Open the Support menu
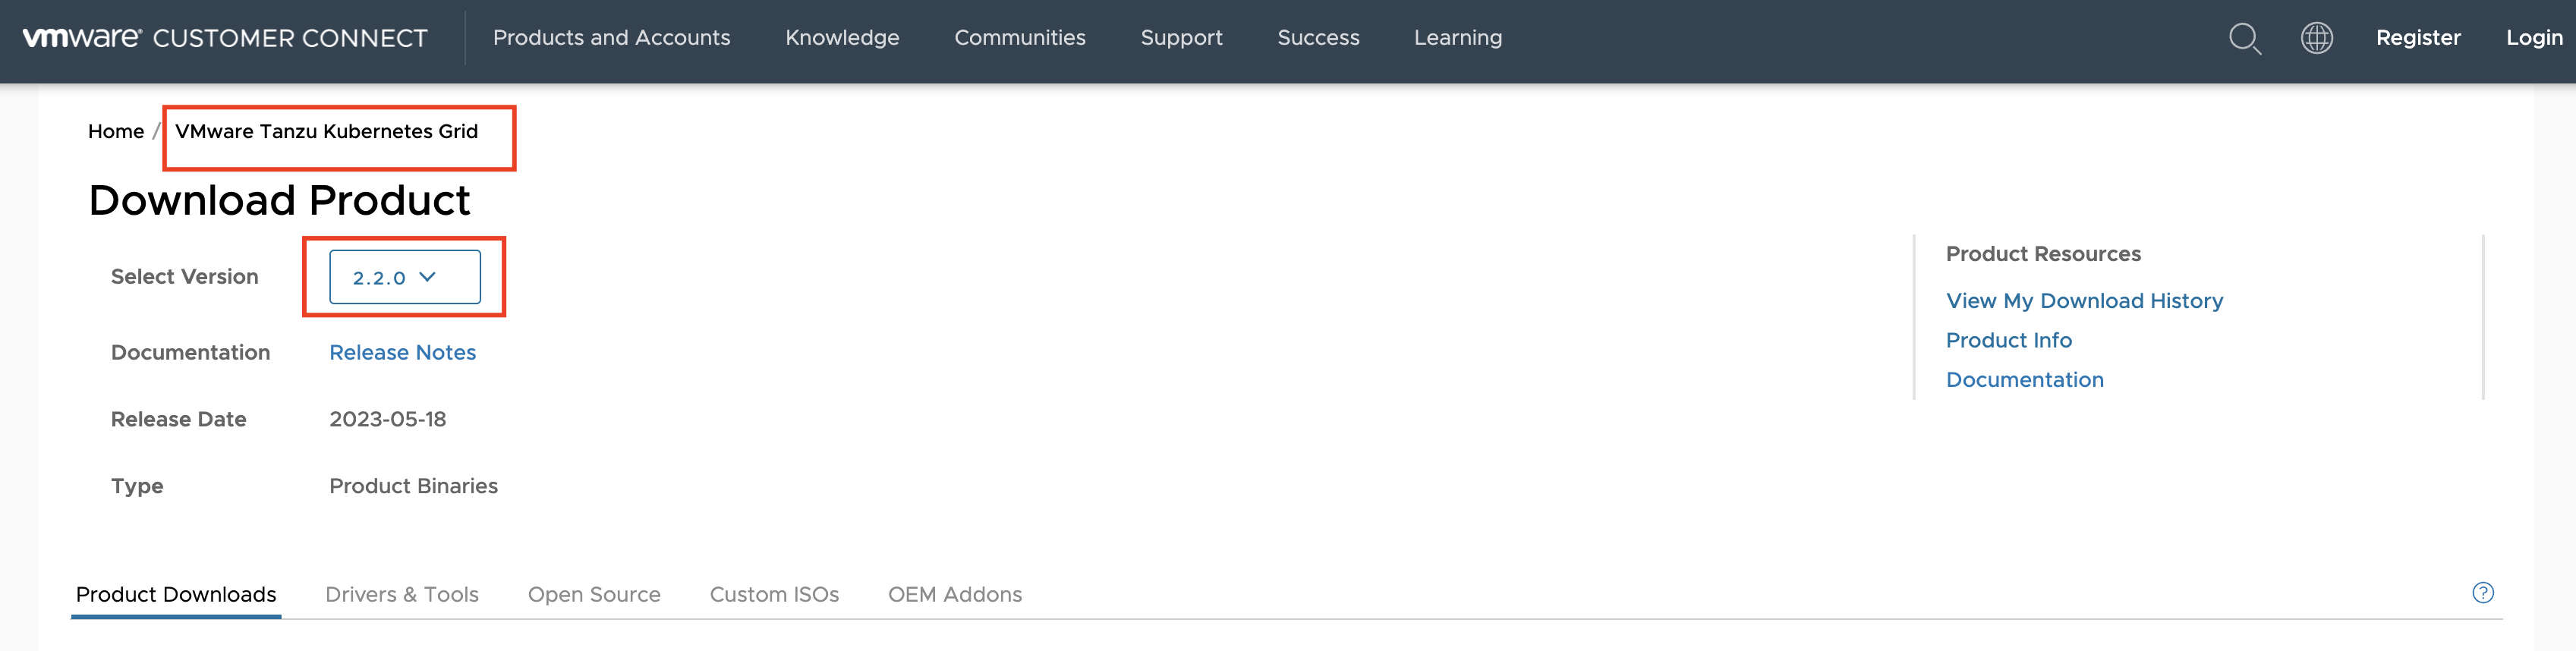 [1181, 38]
